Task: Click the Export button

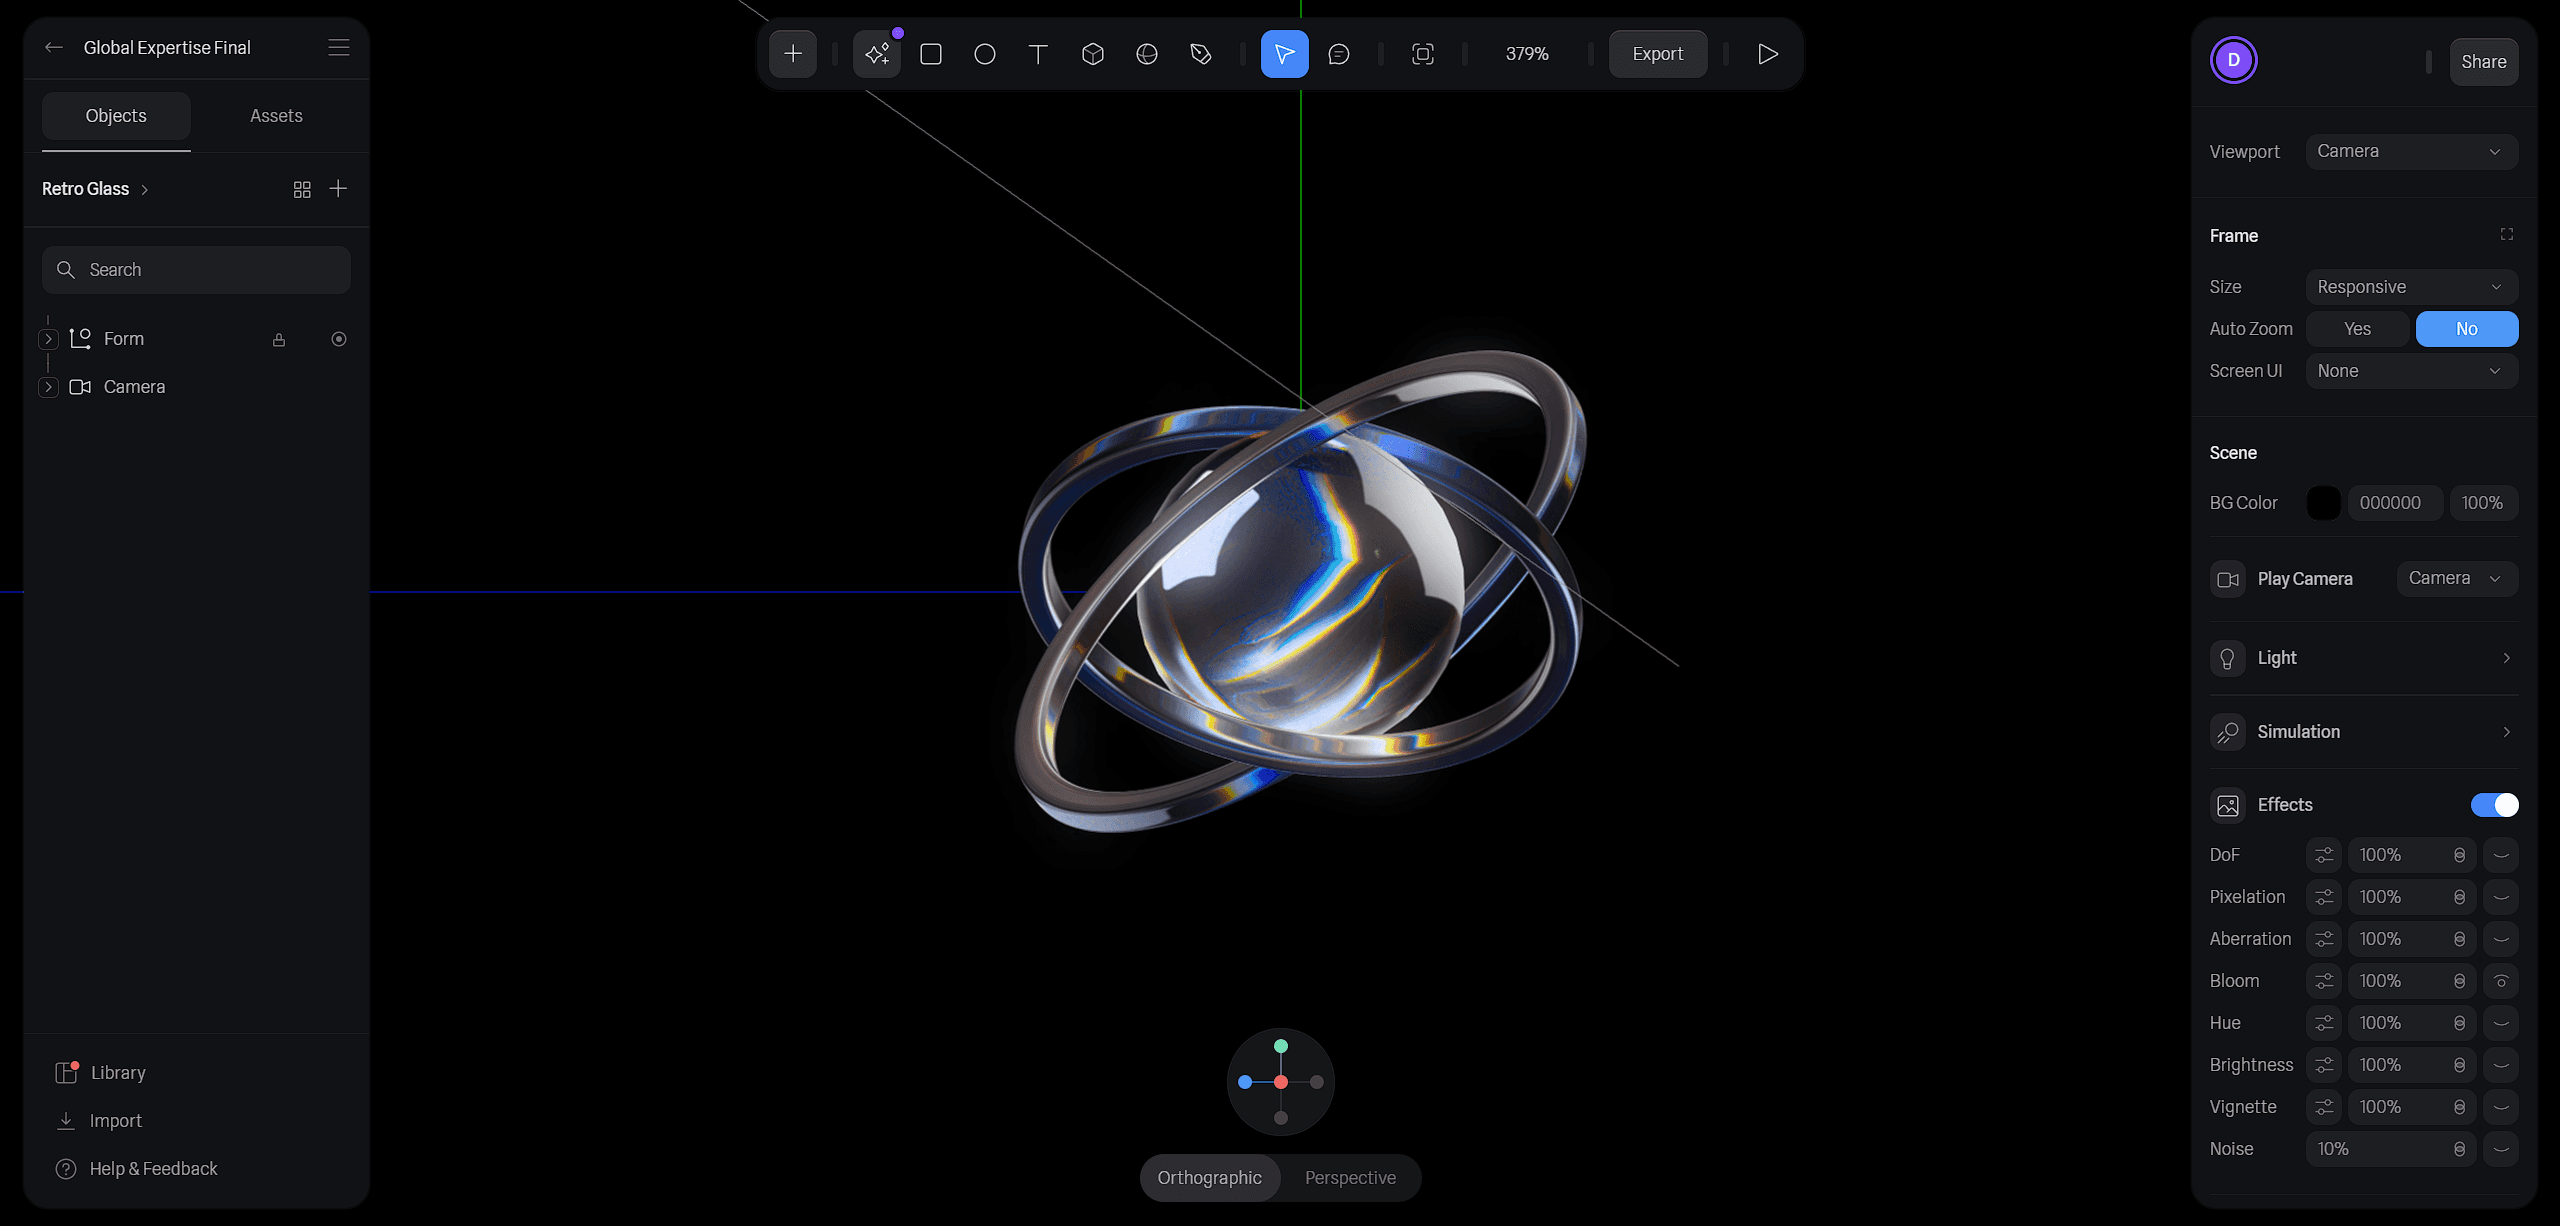Action: tap(1657, 54)
